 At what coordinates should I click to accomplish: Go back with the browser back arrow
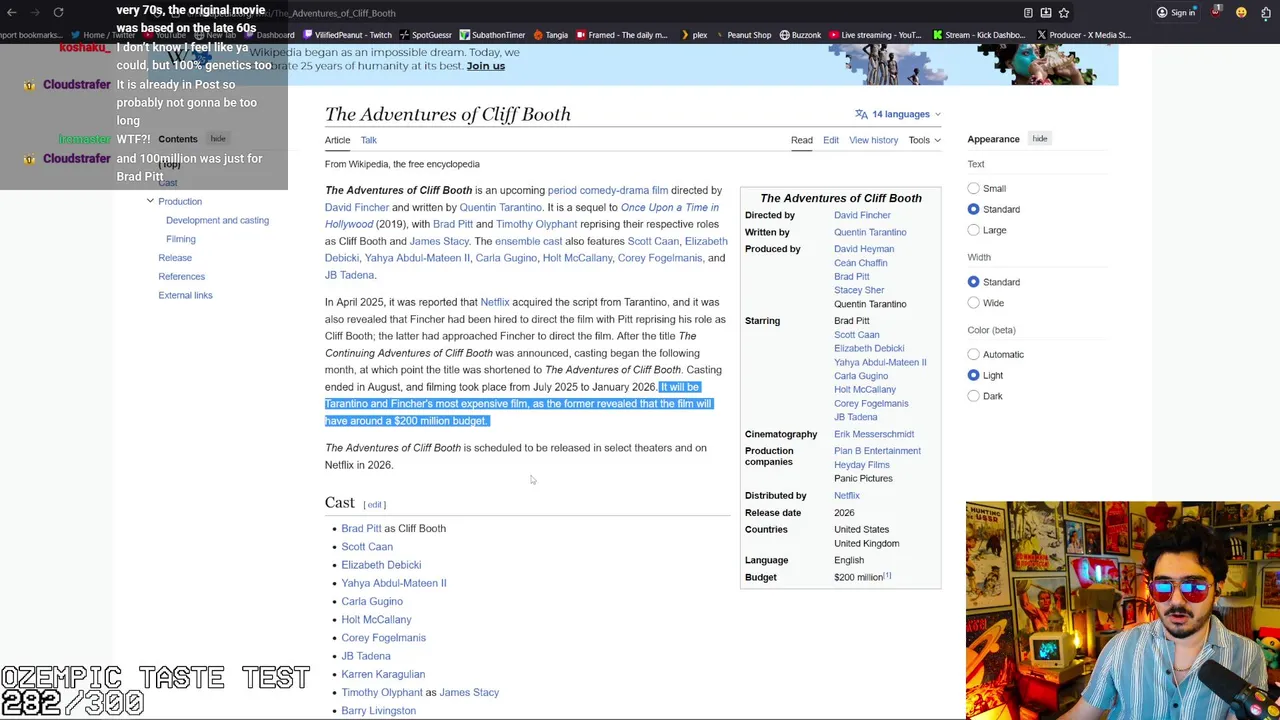click(12, 13)
